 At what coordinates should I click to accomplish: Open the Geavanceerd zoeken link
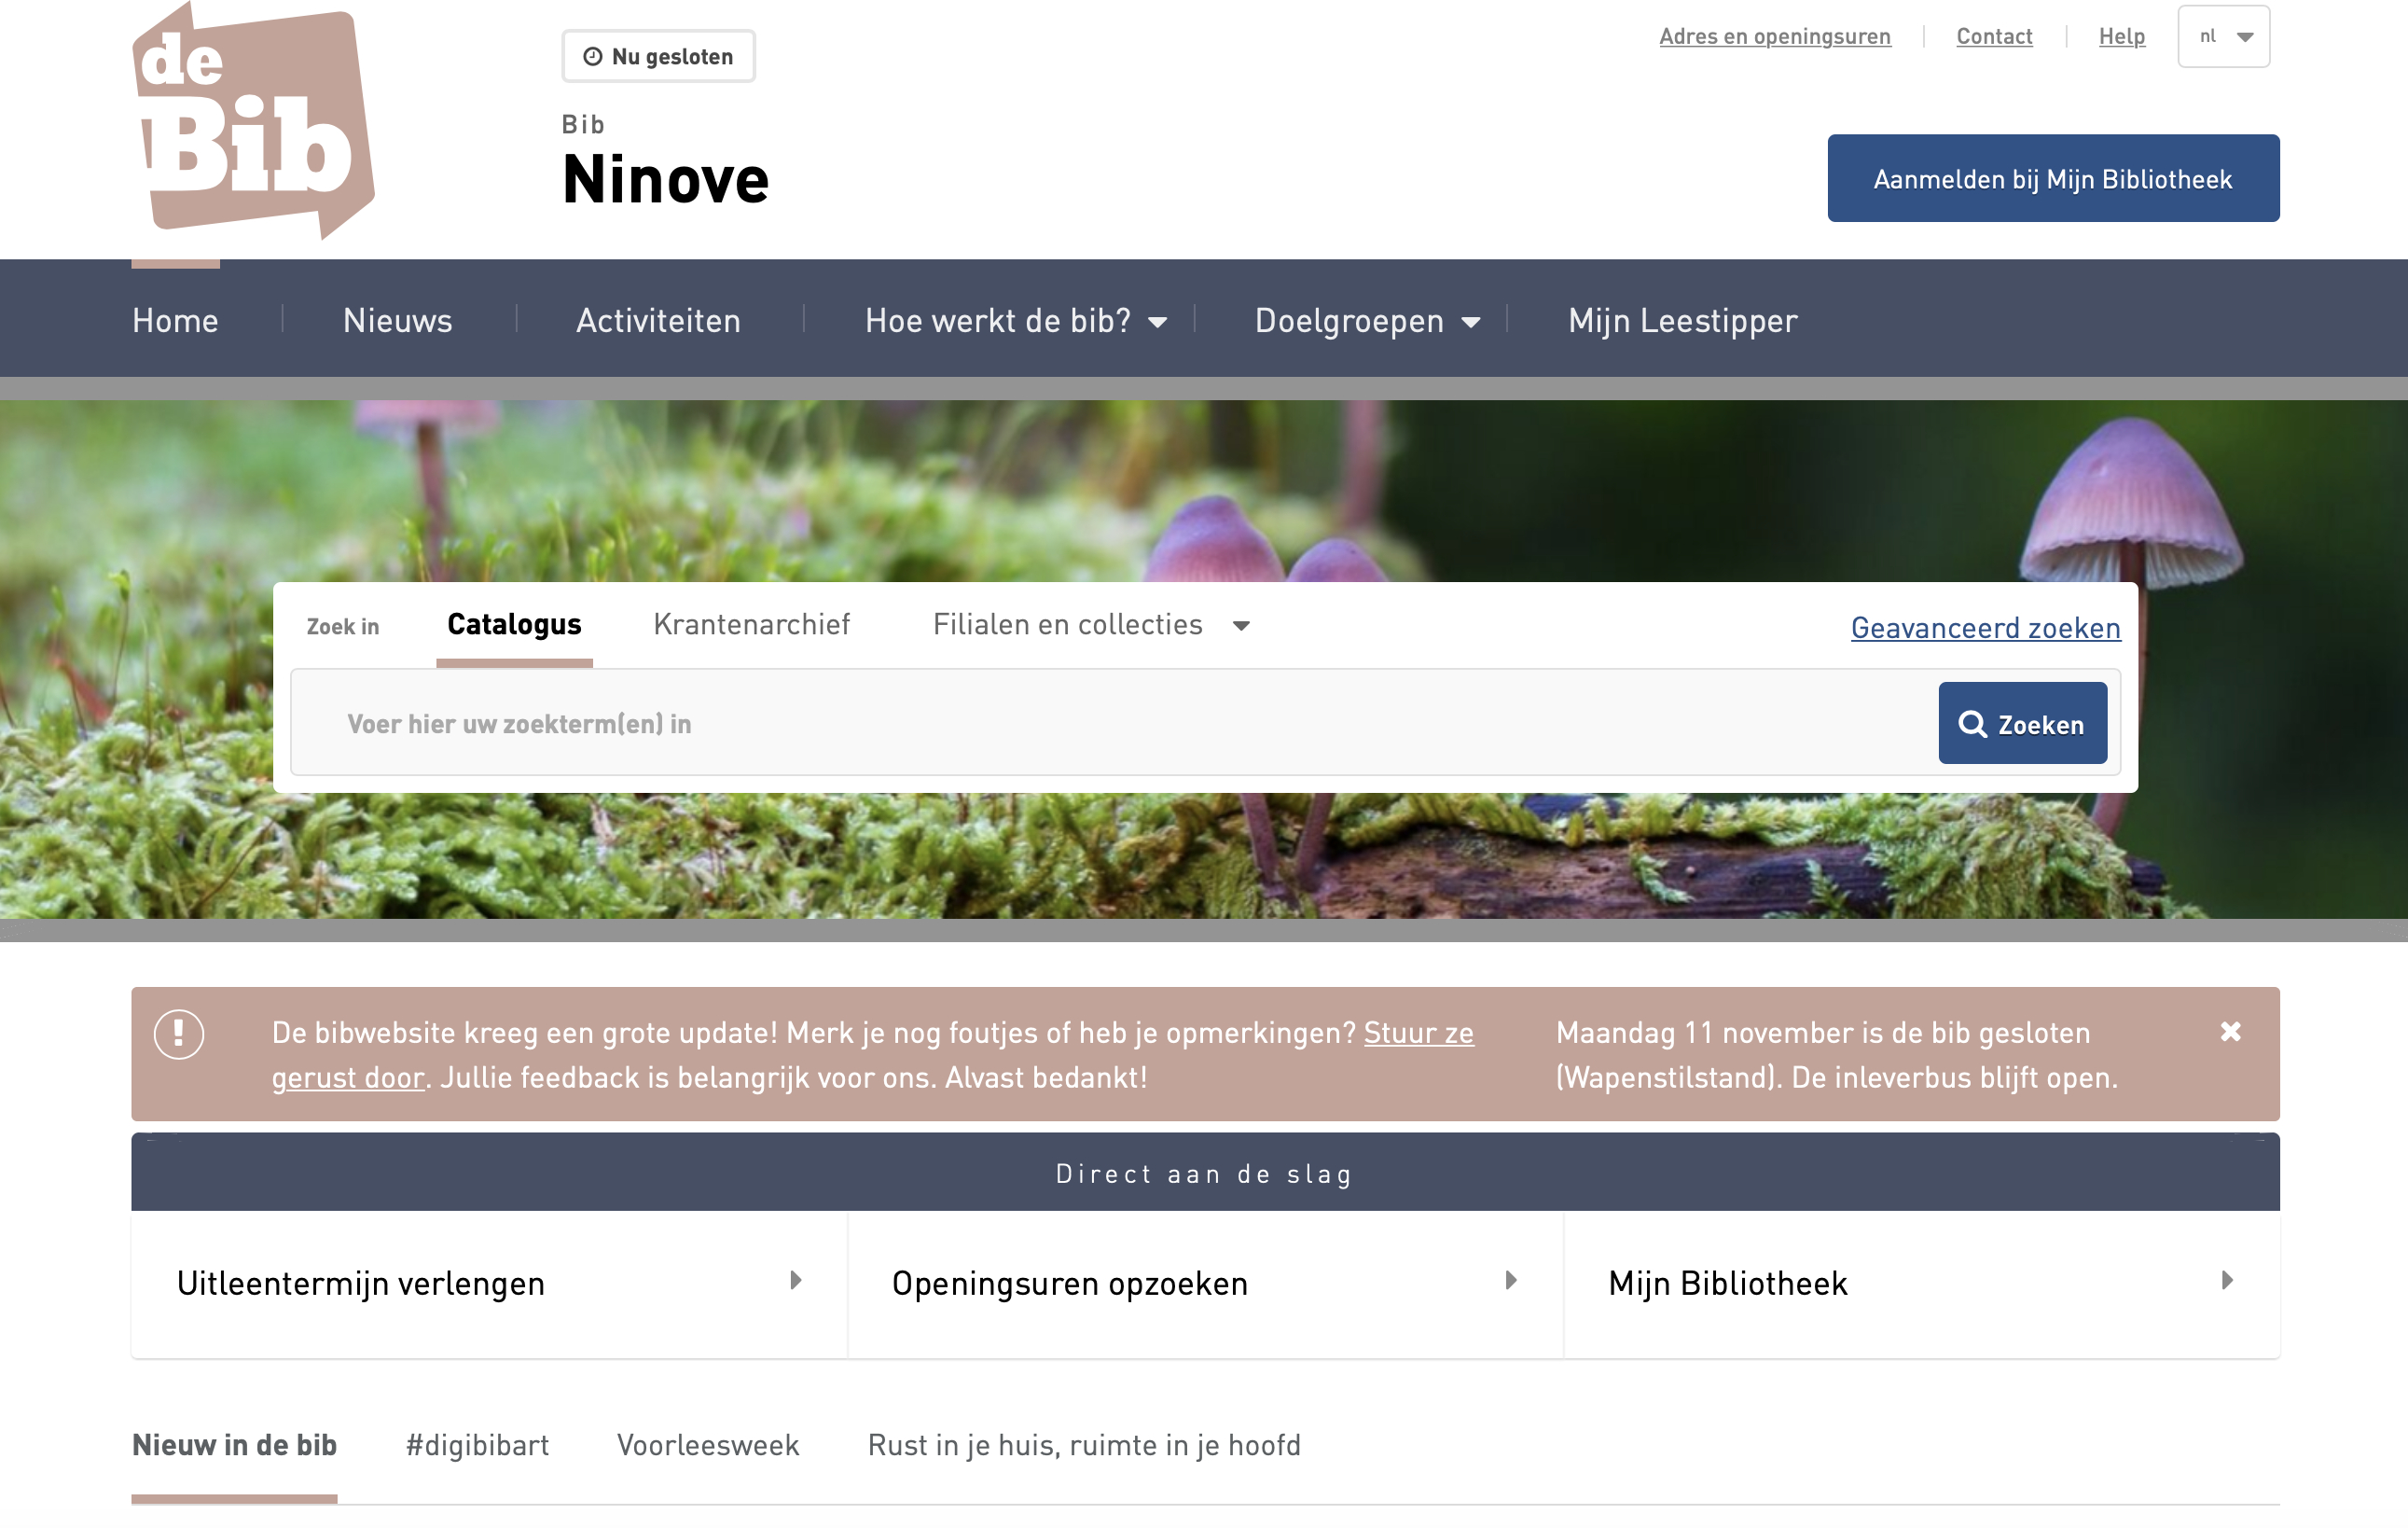[1985, 628]
